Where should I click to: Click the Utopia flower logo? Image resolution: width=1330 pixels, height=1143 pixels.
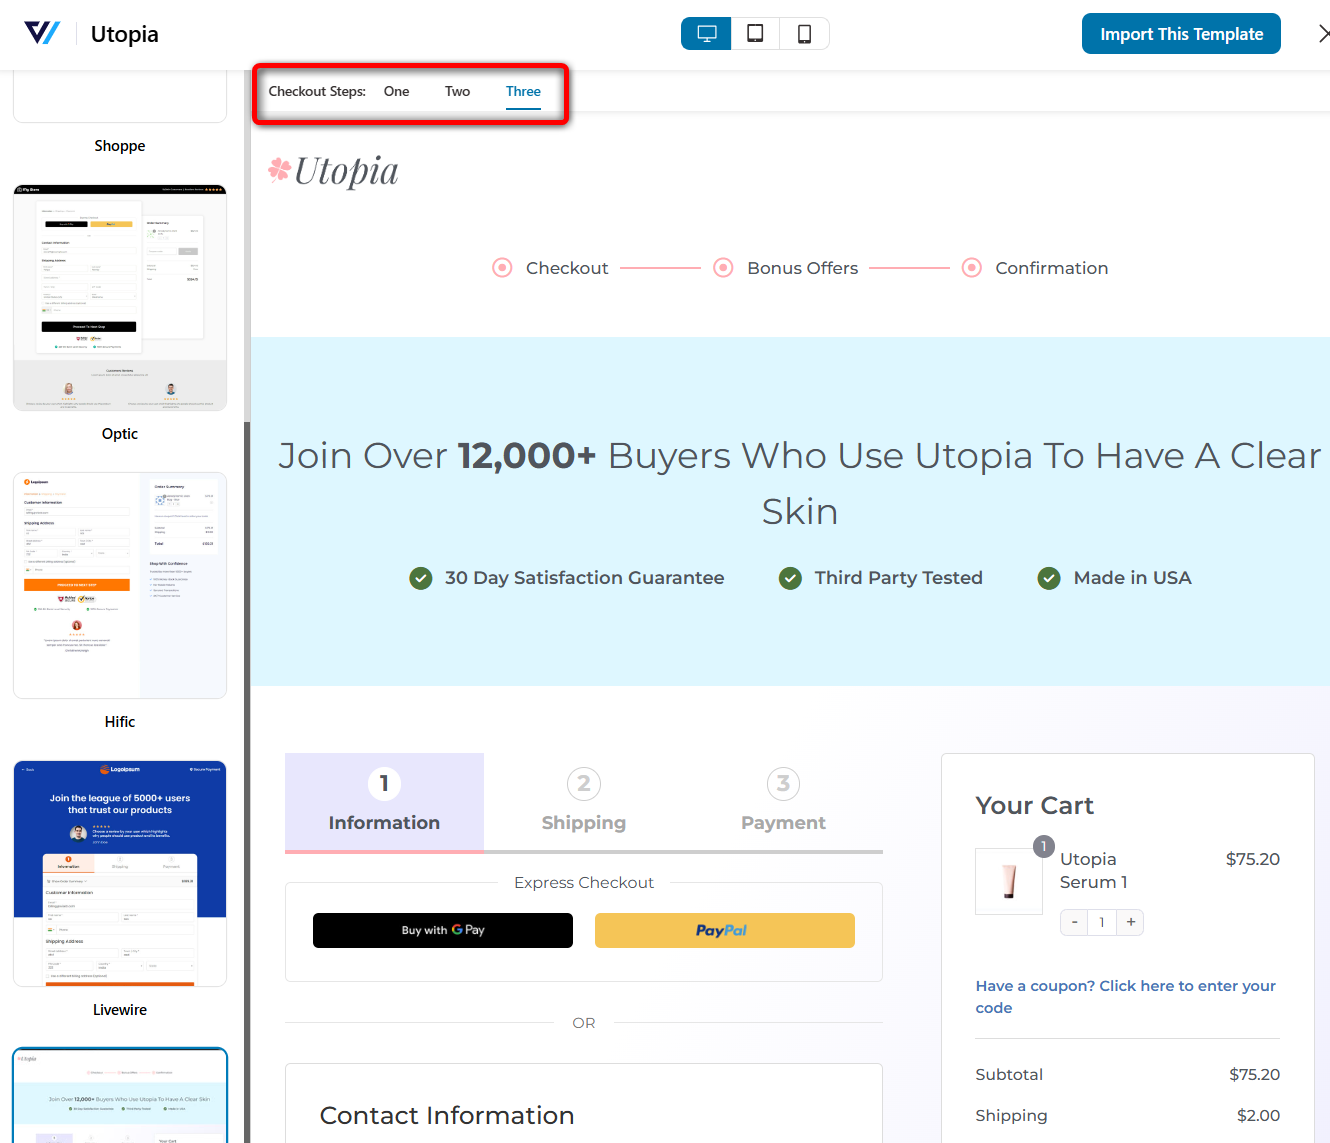click(333, 171)
